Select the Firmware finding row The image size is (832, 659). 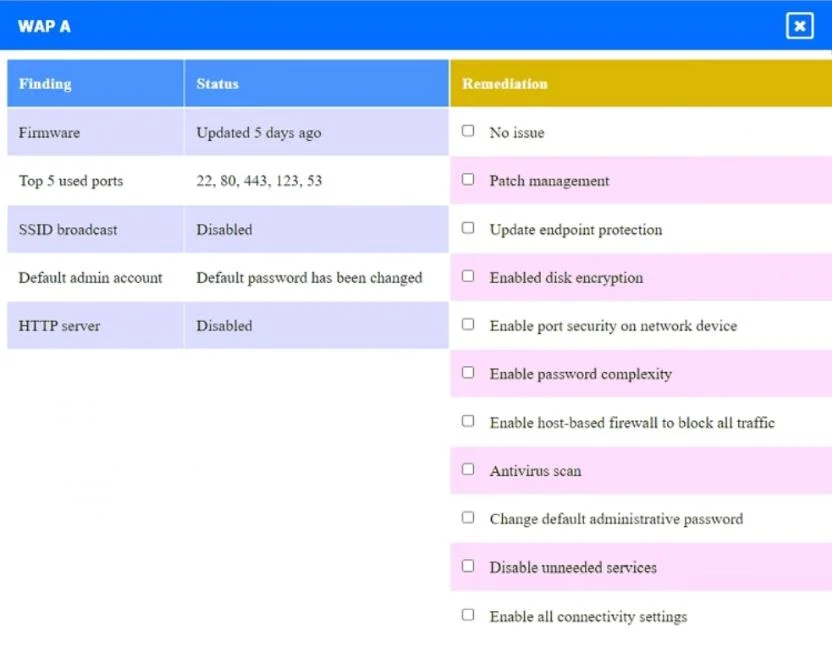(x=228, y=132)
